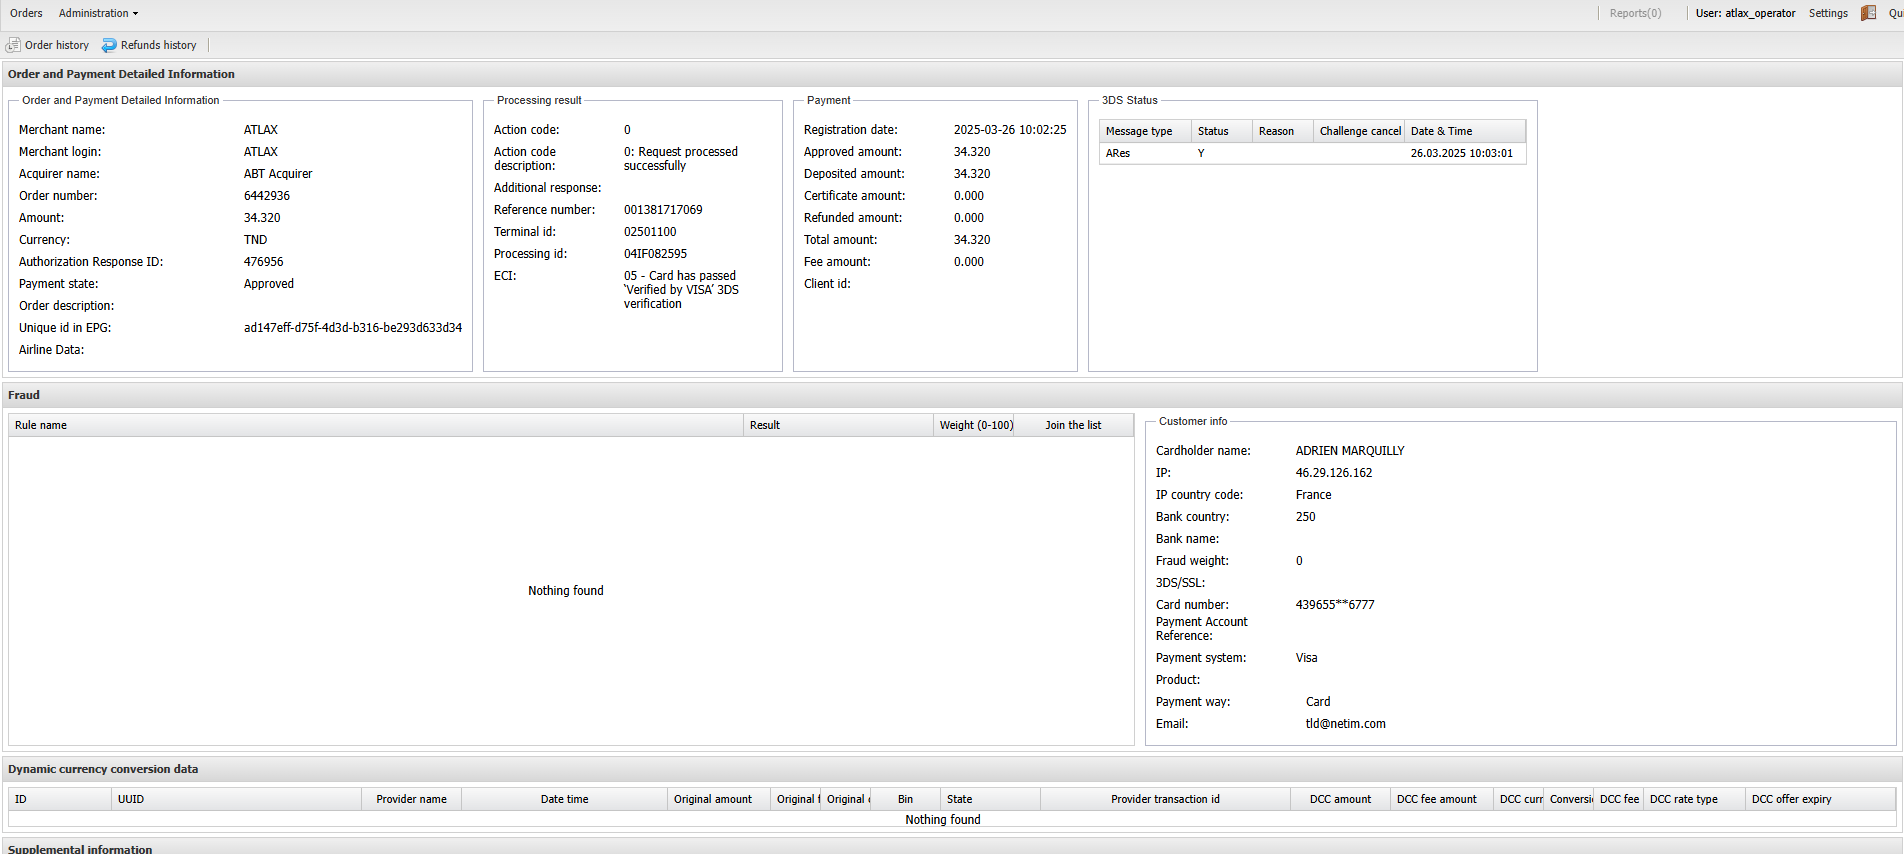Click the User: atlax_operator label
This screenshot has width=1904, height=854.
pyautogui.click(x=1745, y=13)
